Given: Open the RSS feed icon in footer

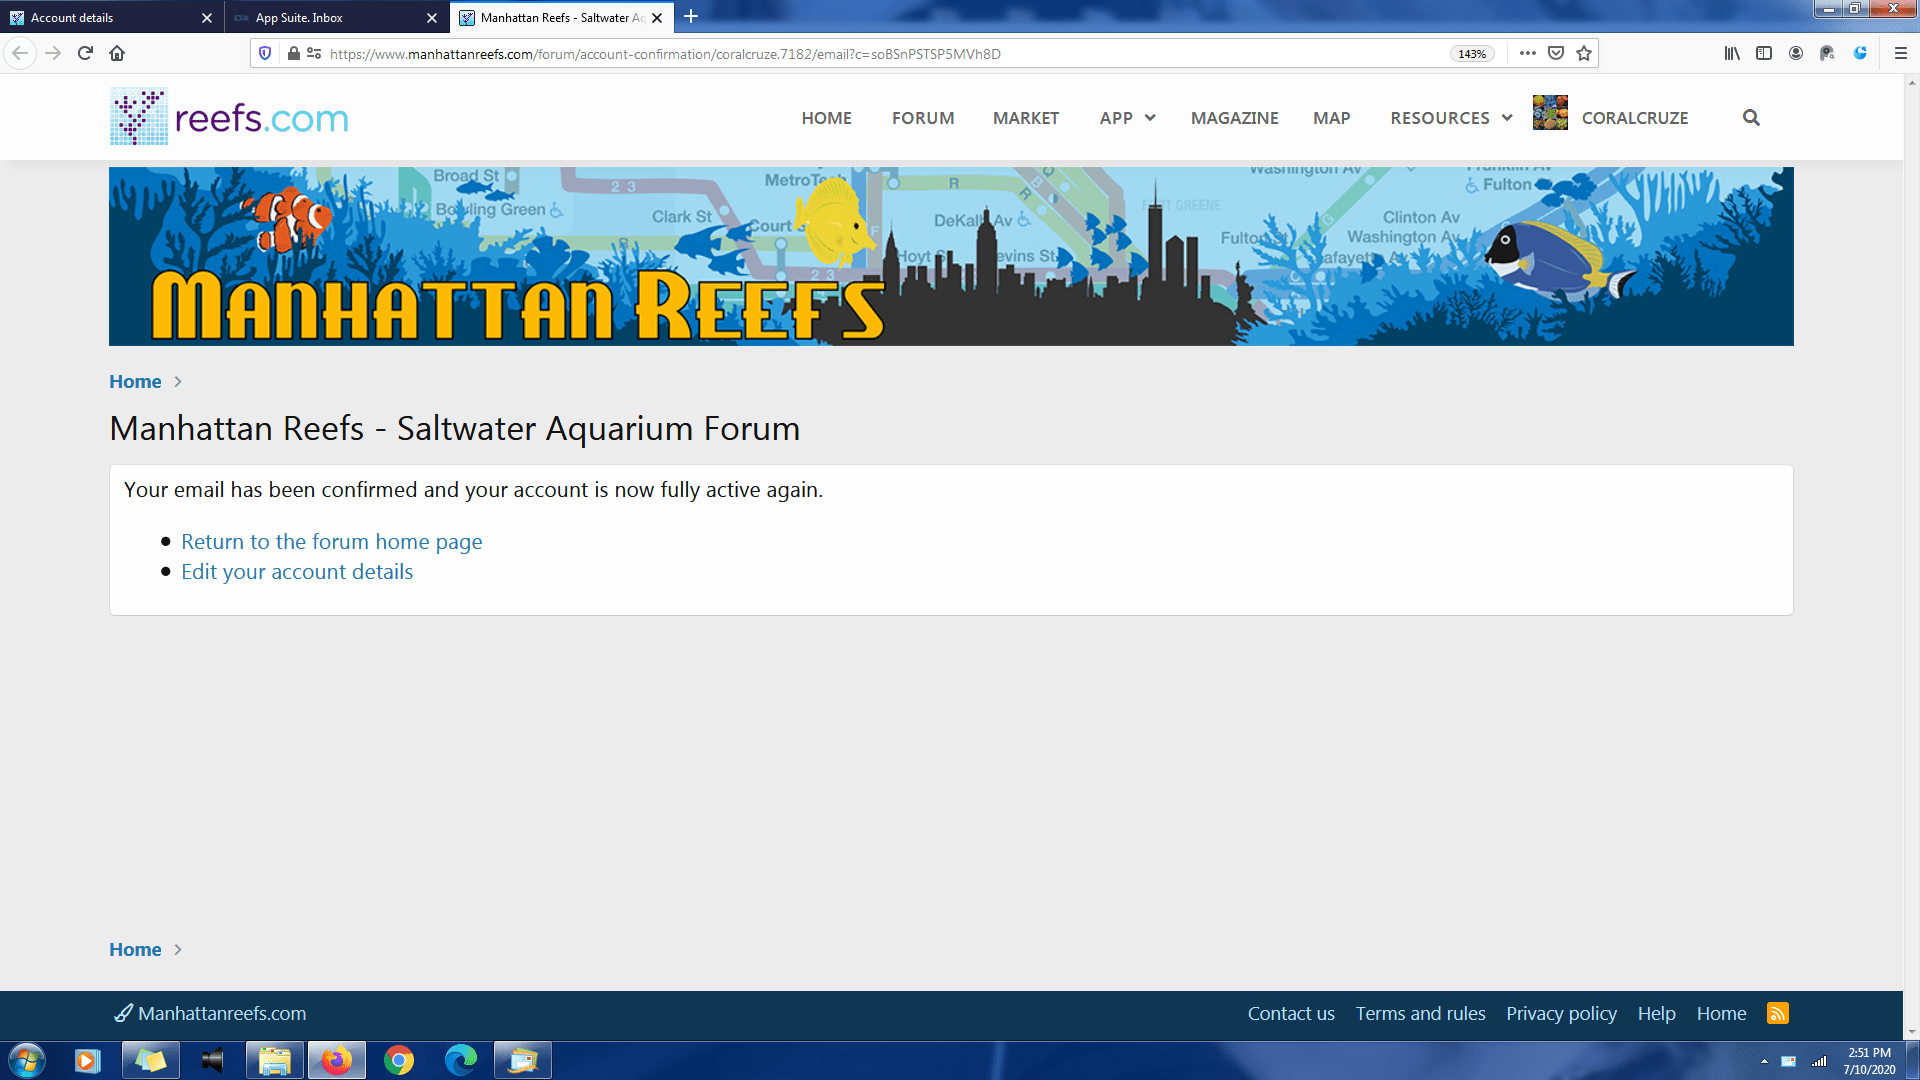Looking at the screenshot, I should pos(1777,1013).
